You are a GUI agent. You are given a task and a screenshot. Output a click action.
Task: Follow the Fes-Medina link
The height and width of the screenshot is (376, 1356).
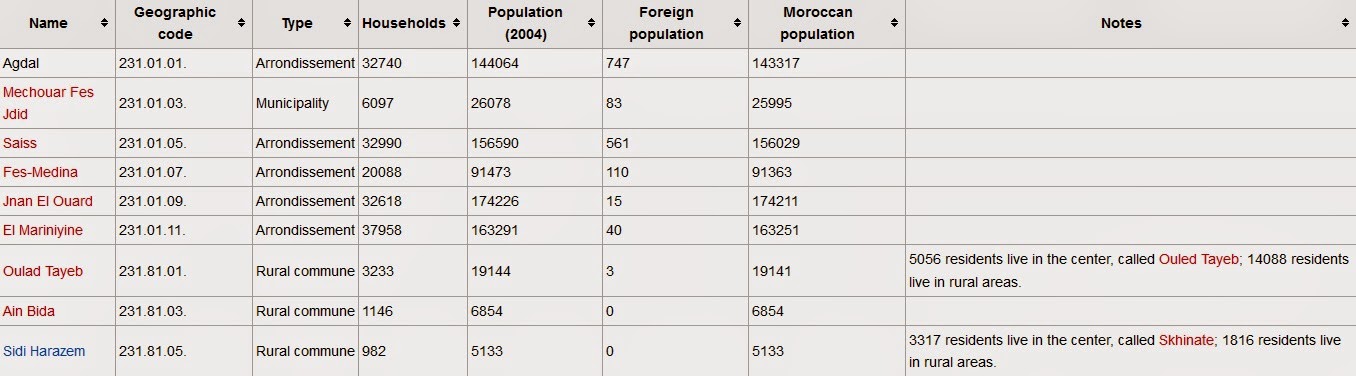tap(40, 172)
